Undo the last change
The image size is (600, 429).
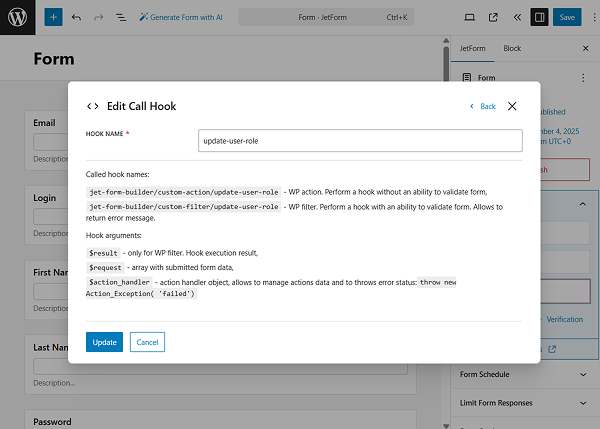click(x=76, y=17)
